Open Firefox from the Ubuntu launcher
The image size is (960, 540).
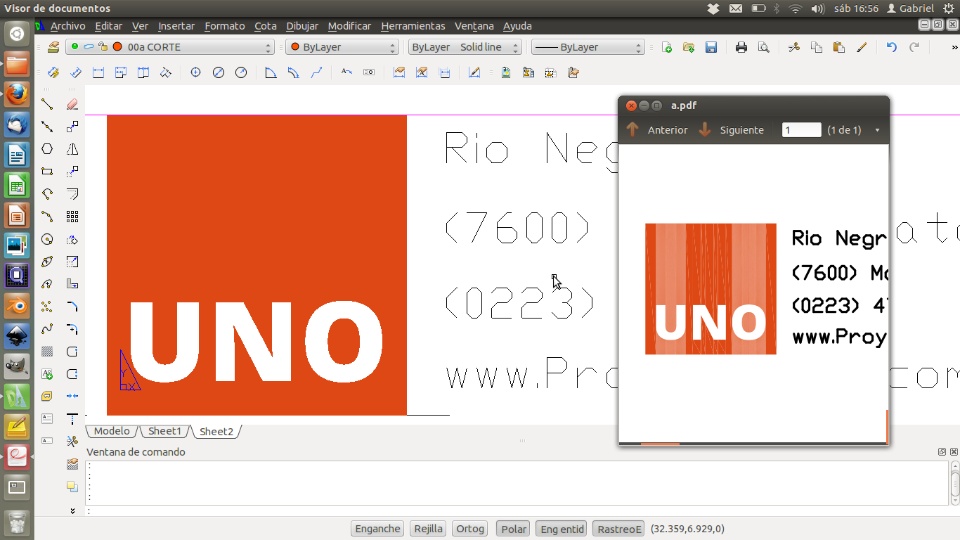tap(17, 94)
